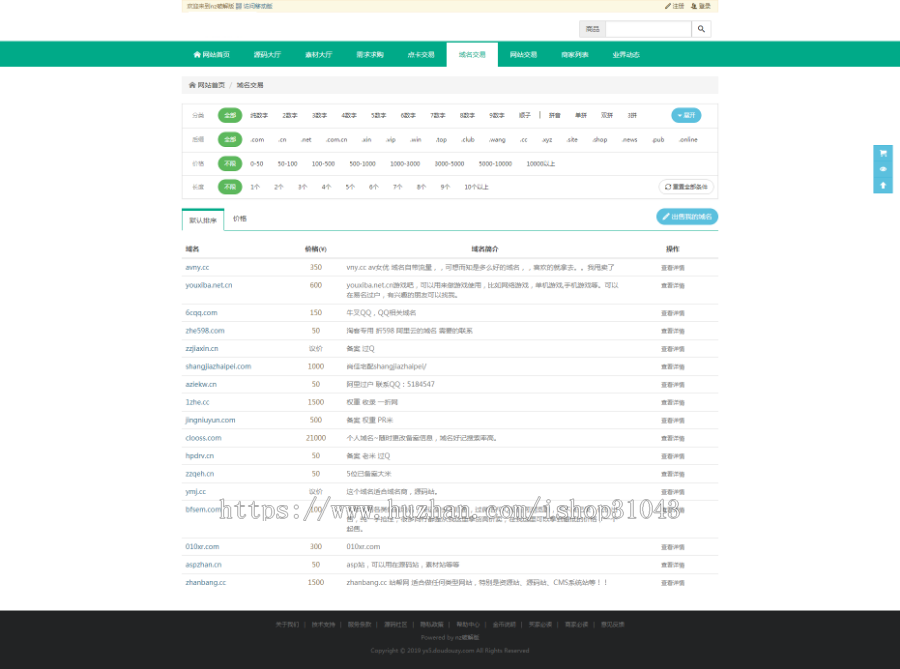This screenshot has width=900, height=669.
Task: Open the 商家列表 nav item
Action: click(x=575, y=55)
